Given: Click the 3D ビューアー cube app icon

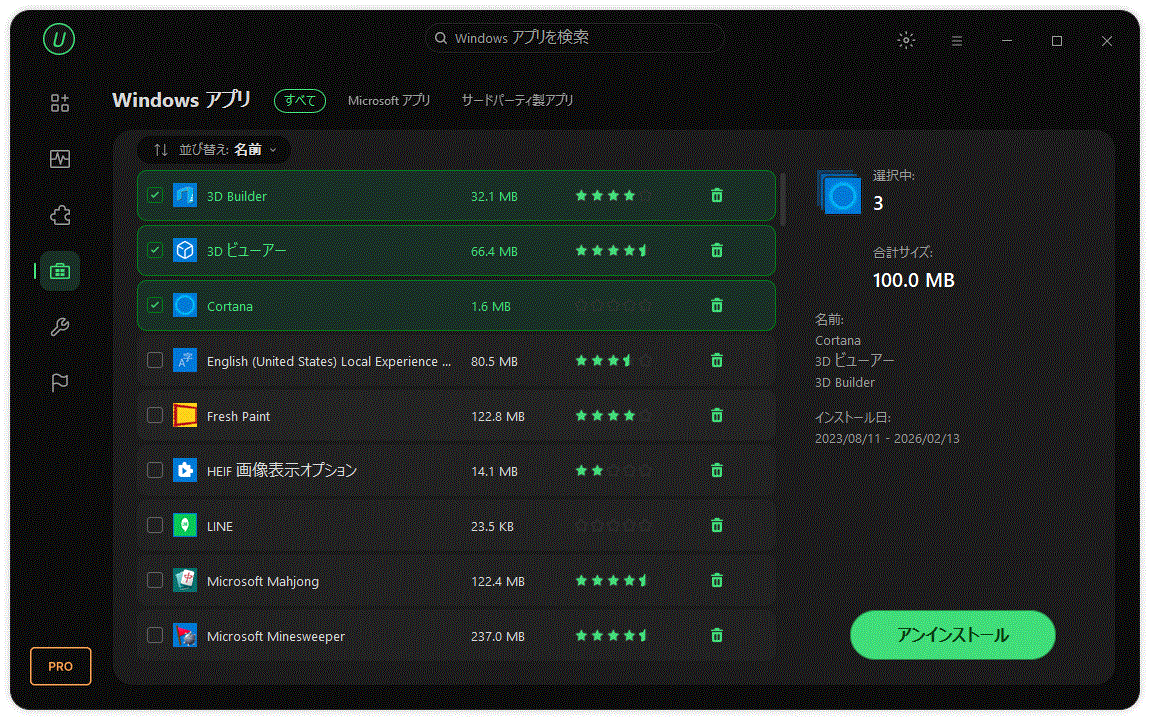Looking at the screenshot, I should 185,250.
